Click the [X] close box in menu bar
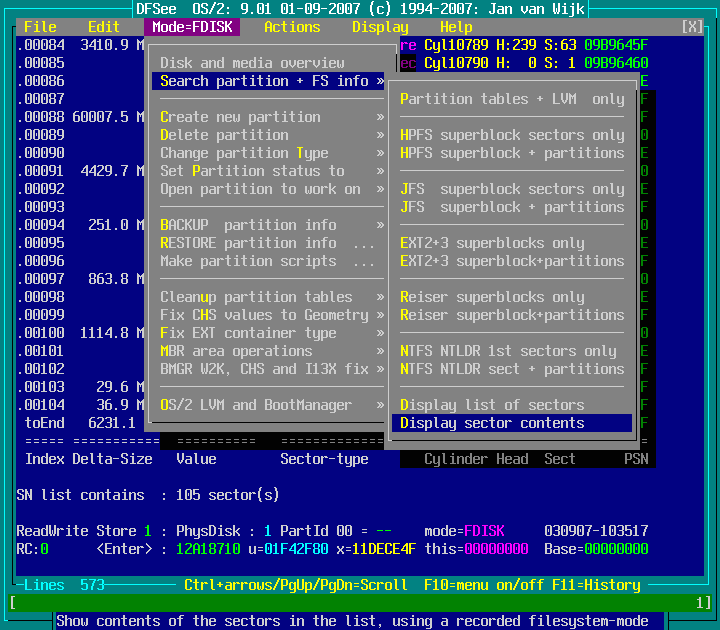The image size is (720, 630). (x=692, y=27)
